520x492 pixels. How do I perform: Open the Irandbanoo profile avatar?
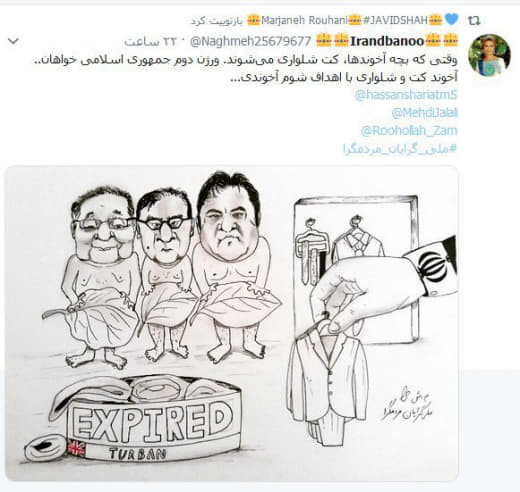[489, 55]
